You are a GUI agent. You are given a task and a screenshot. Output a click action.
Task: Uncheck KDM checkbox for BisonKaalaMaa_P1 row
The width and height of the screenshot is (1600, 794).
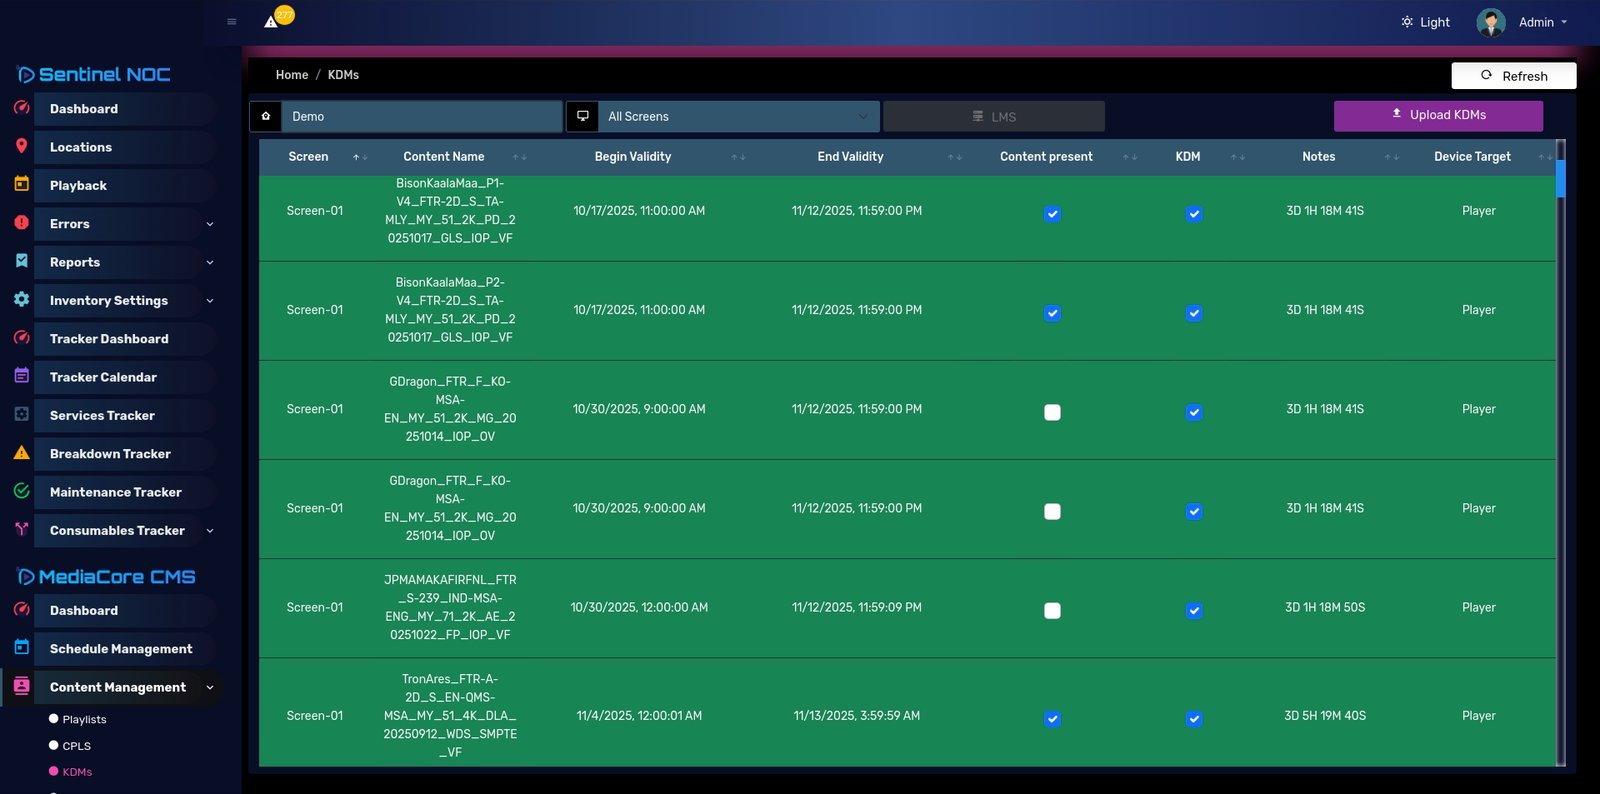coord(1194,214)
